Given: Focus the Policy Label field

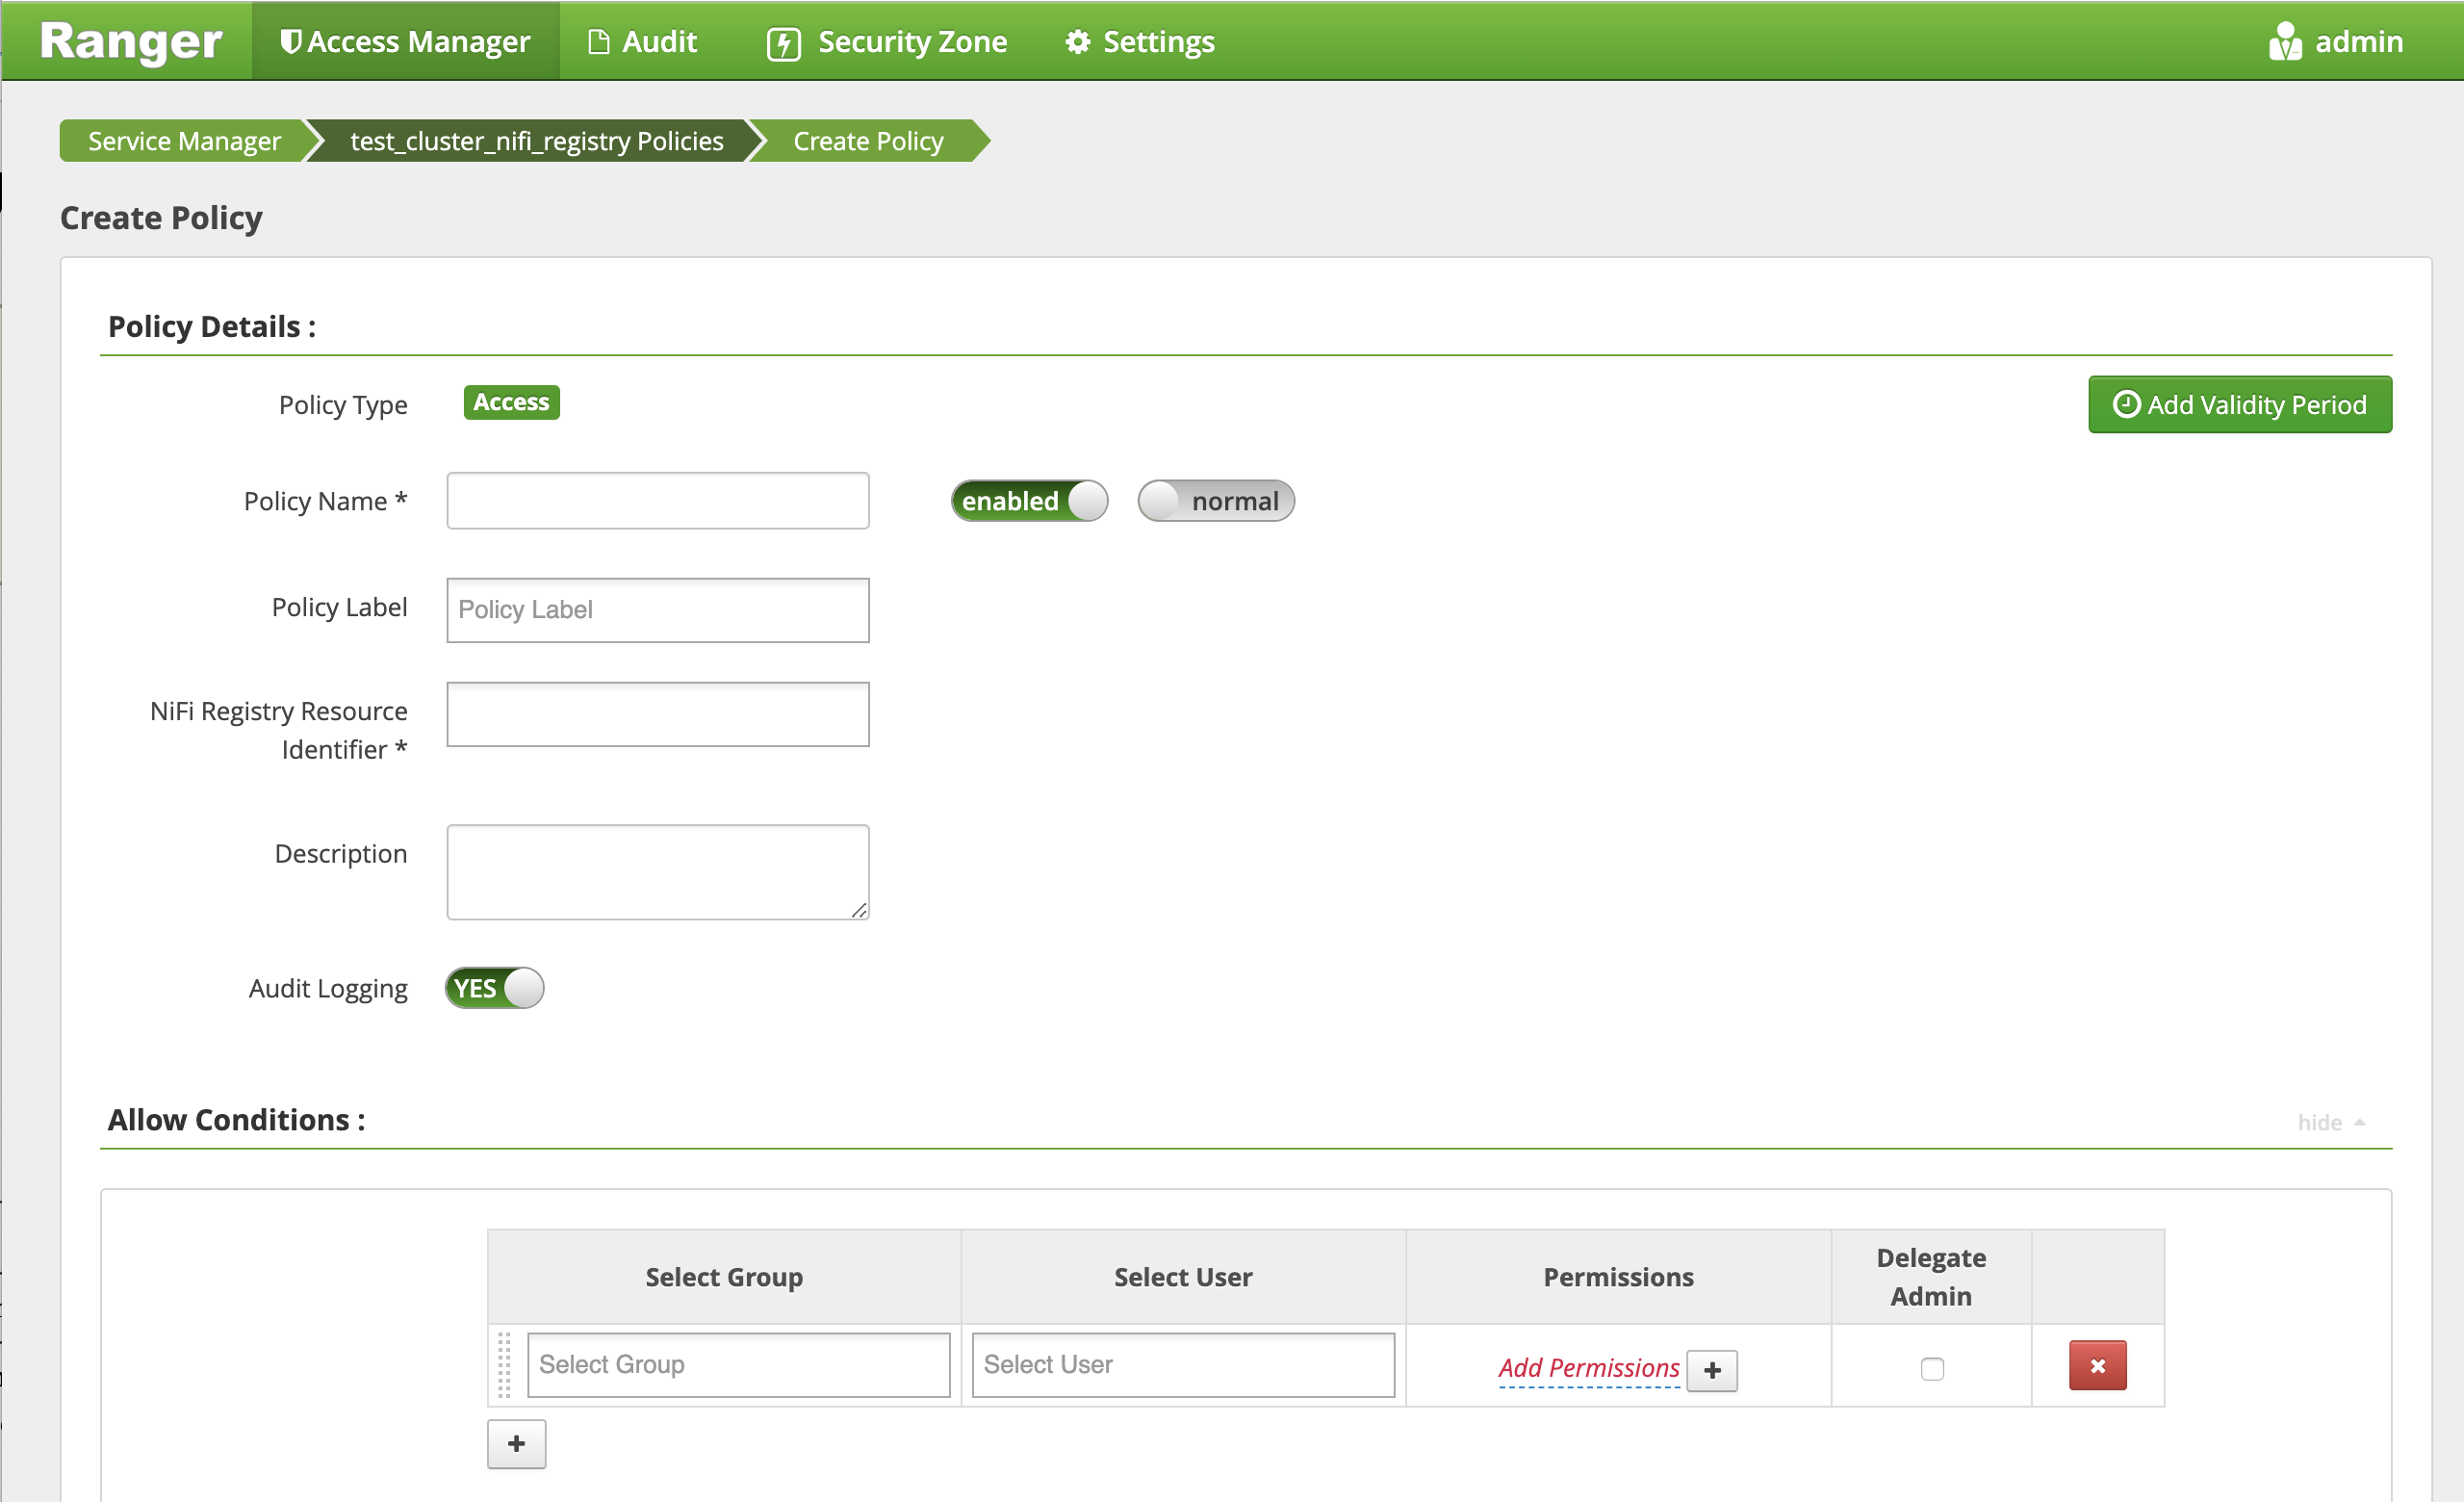Looking at the screenshot, I should pos(658,609).
